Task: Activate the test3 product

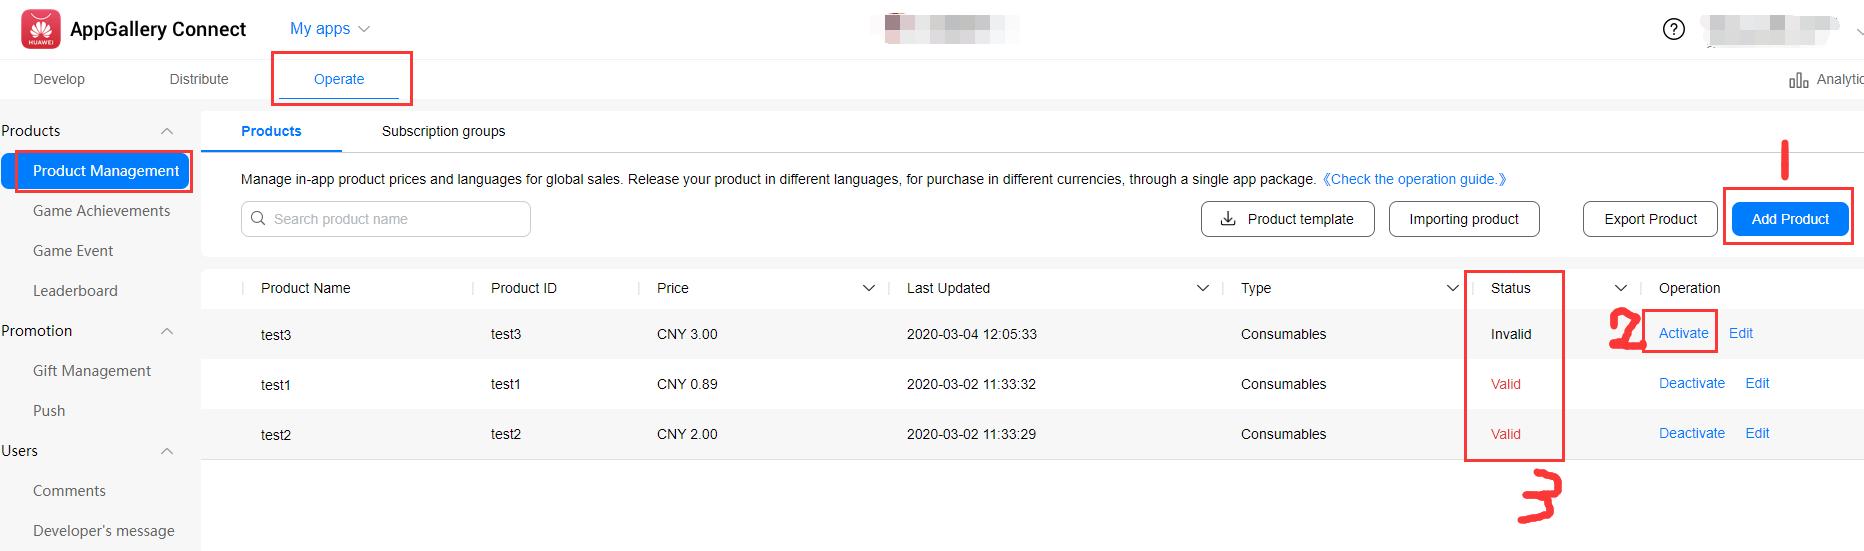Action: point(1684,333)
